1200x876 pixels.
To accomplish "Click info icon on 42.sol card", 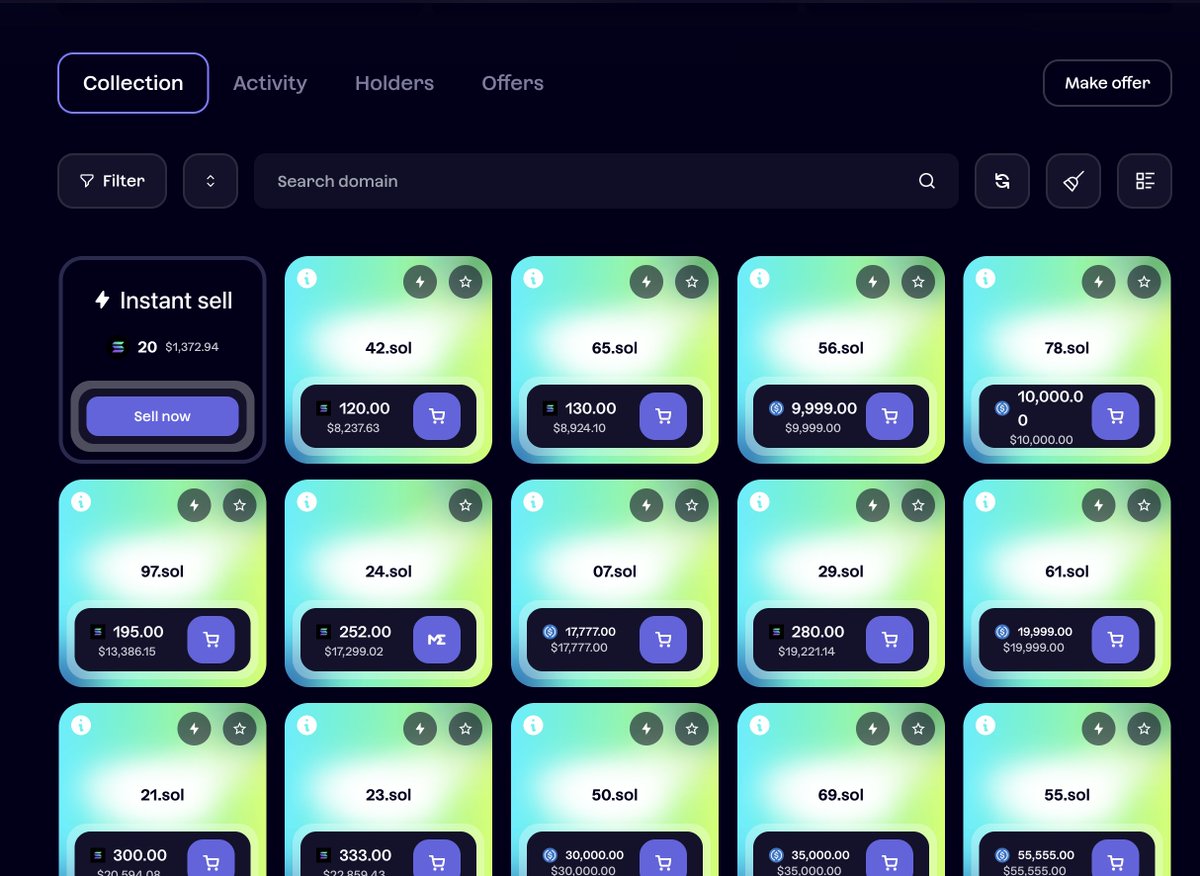I will coord(307,278).
